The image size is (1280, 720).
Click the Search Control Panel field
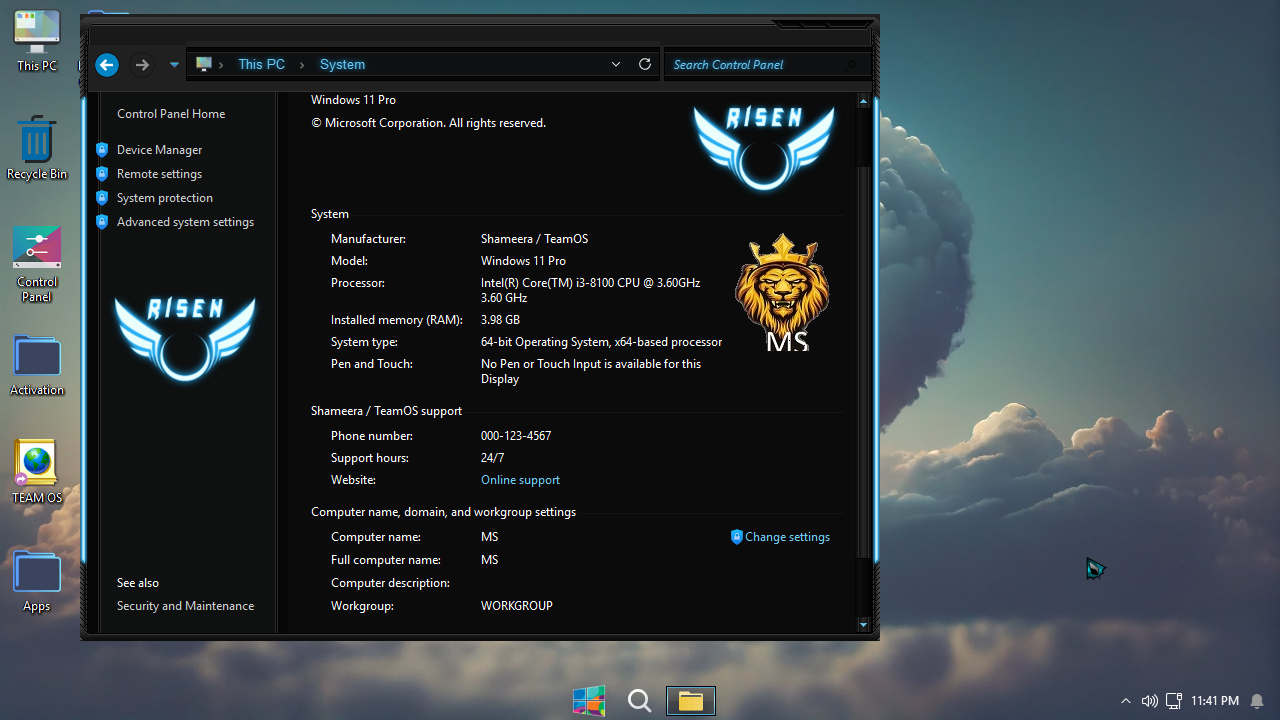point(767,64)
